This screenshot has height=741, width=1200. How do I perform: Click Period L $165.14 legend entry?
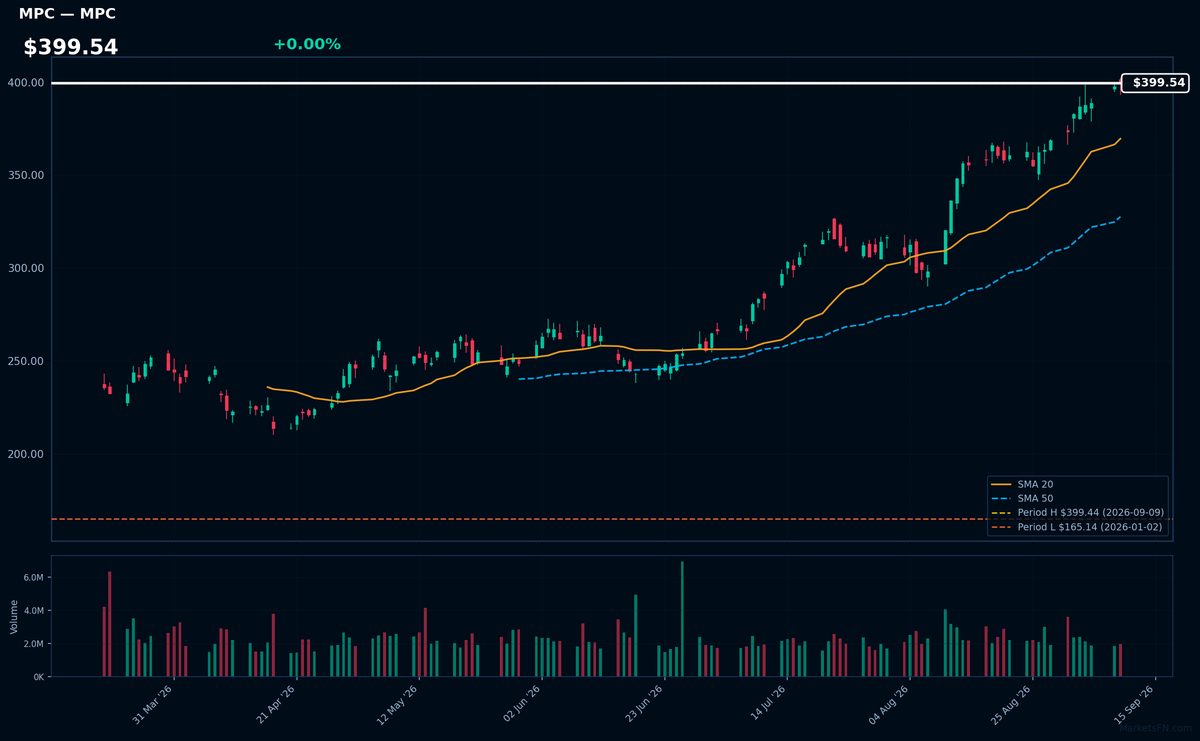[x=1077, y=526]
